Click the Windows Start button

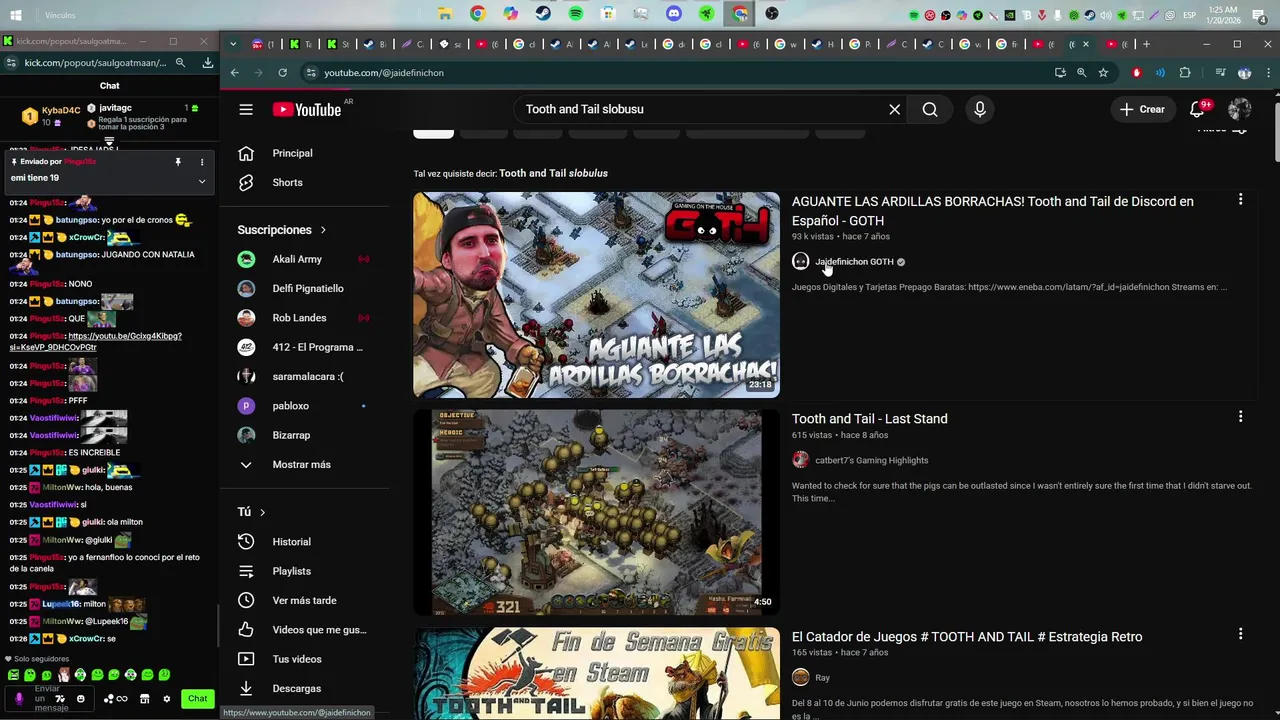pos(17,15)
